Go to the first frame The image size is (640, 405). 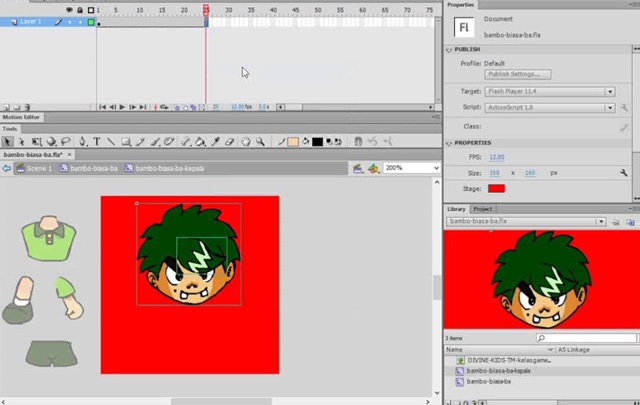(x=102, y=107)
